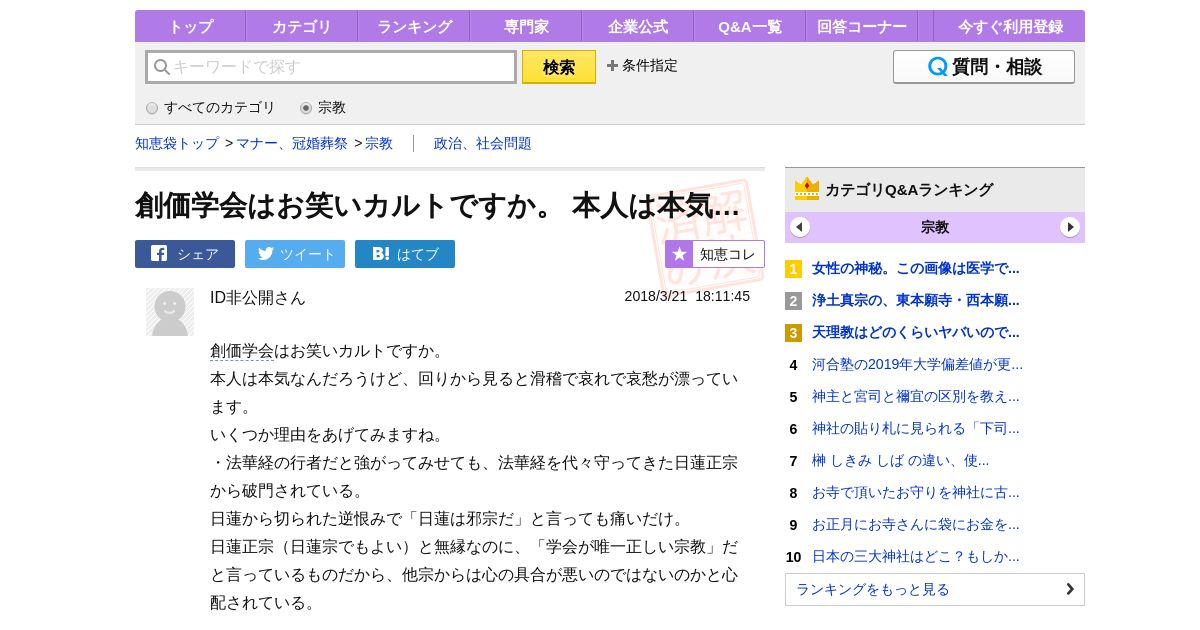
Task: Open ranking 4 河合塾の2019年 link
Action: coord(917,364)
